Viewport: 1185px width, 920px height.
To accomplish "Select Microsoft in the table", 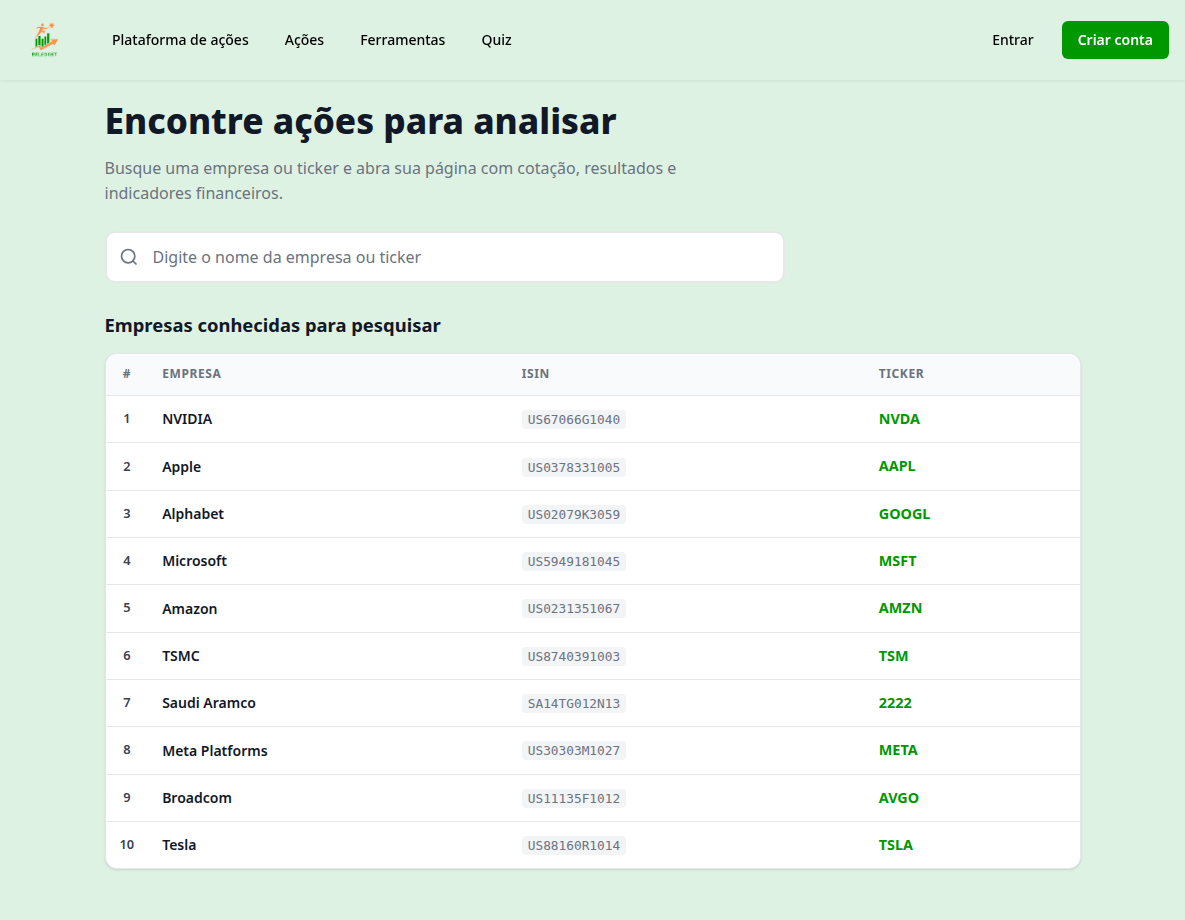I will [x=194, y=561].
